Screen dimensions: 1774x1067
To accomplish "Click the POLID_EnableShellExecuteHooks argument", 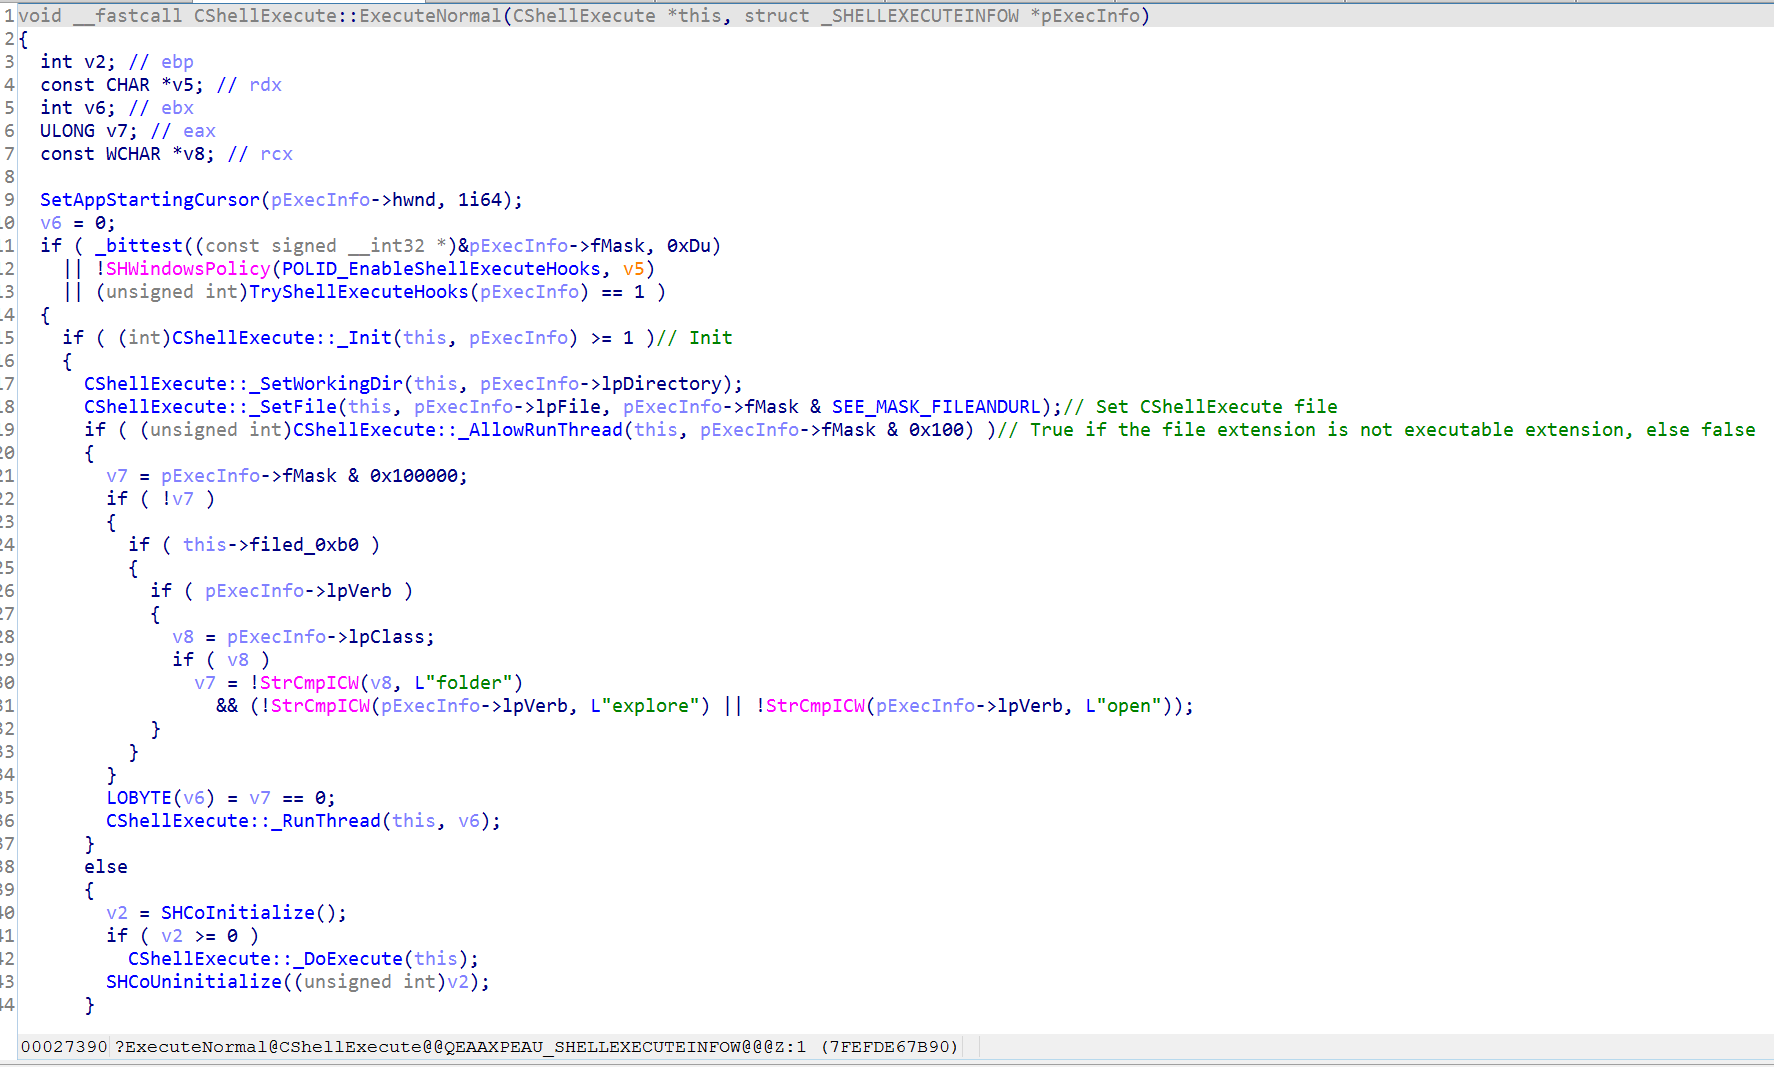I will 441,269.
